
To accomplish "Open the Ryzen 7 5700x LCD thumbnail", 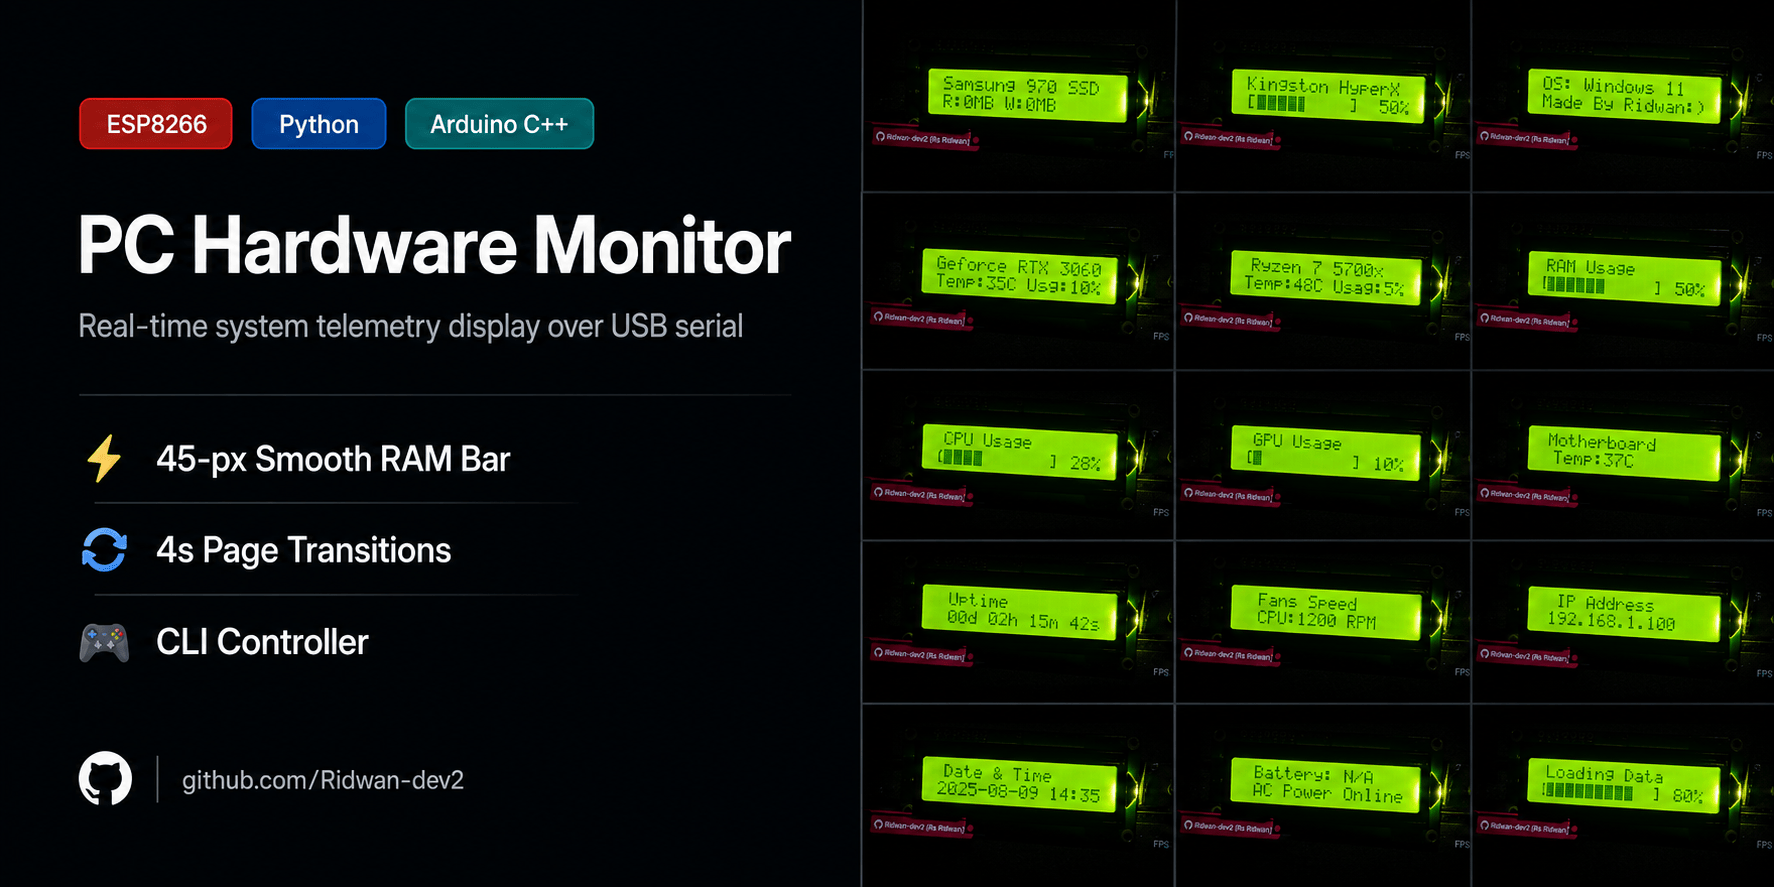I will coord(1324,282).
